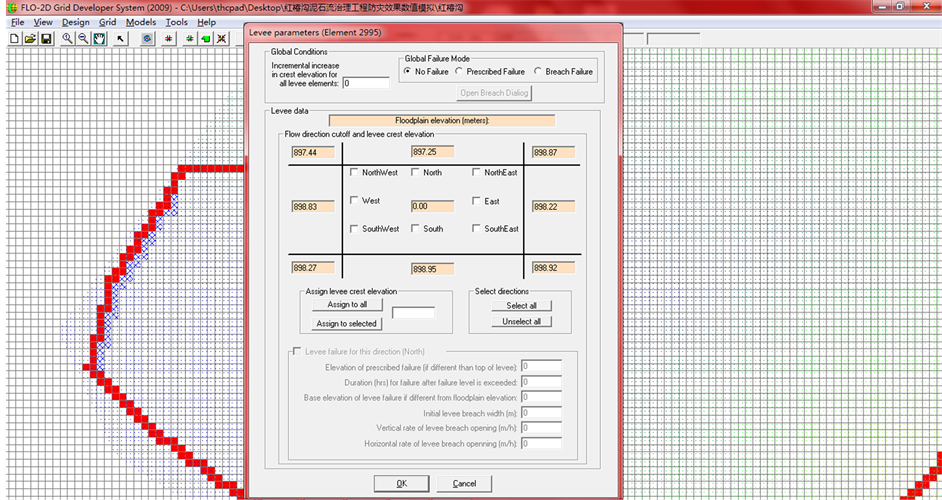This screenshot has height=500, width=942.
Task: Open the Models menu
Action: point(141,22)
